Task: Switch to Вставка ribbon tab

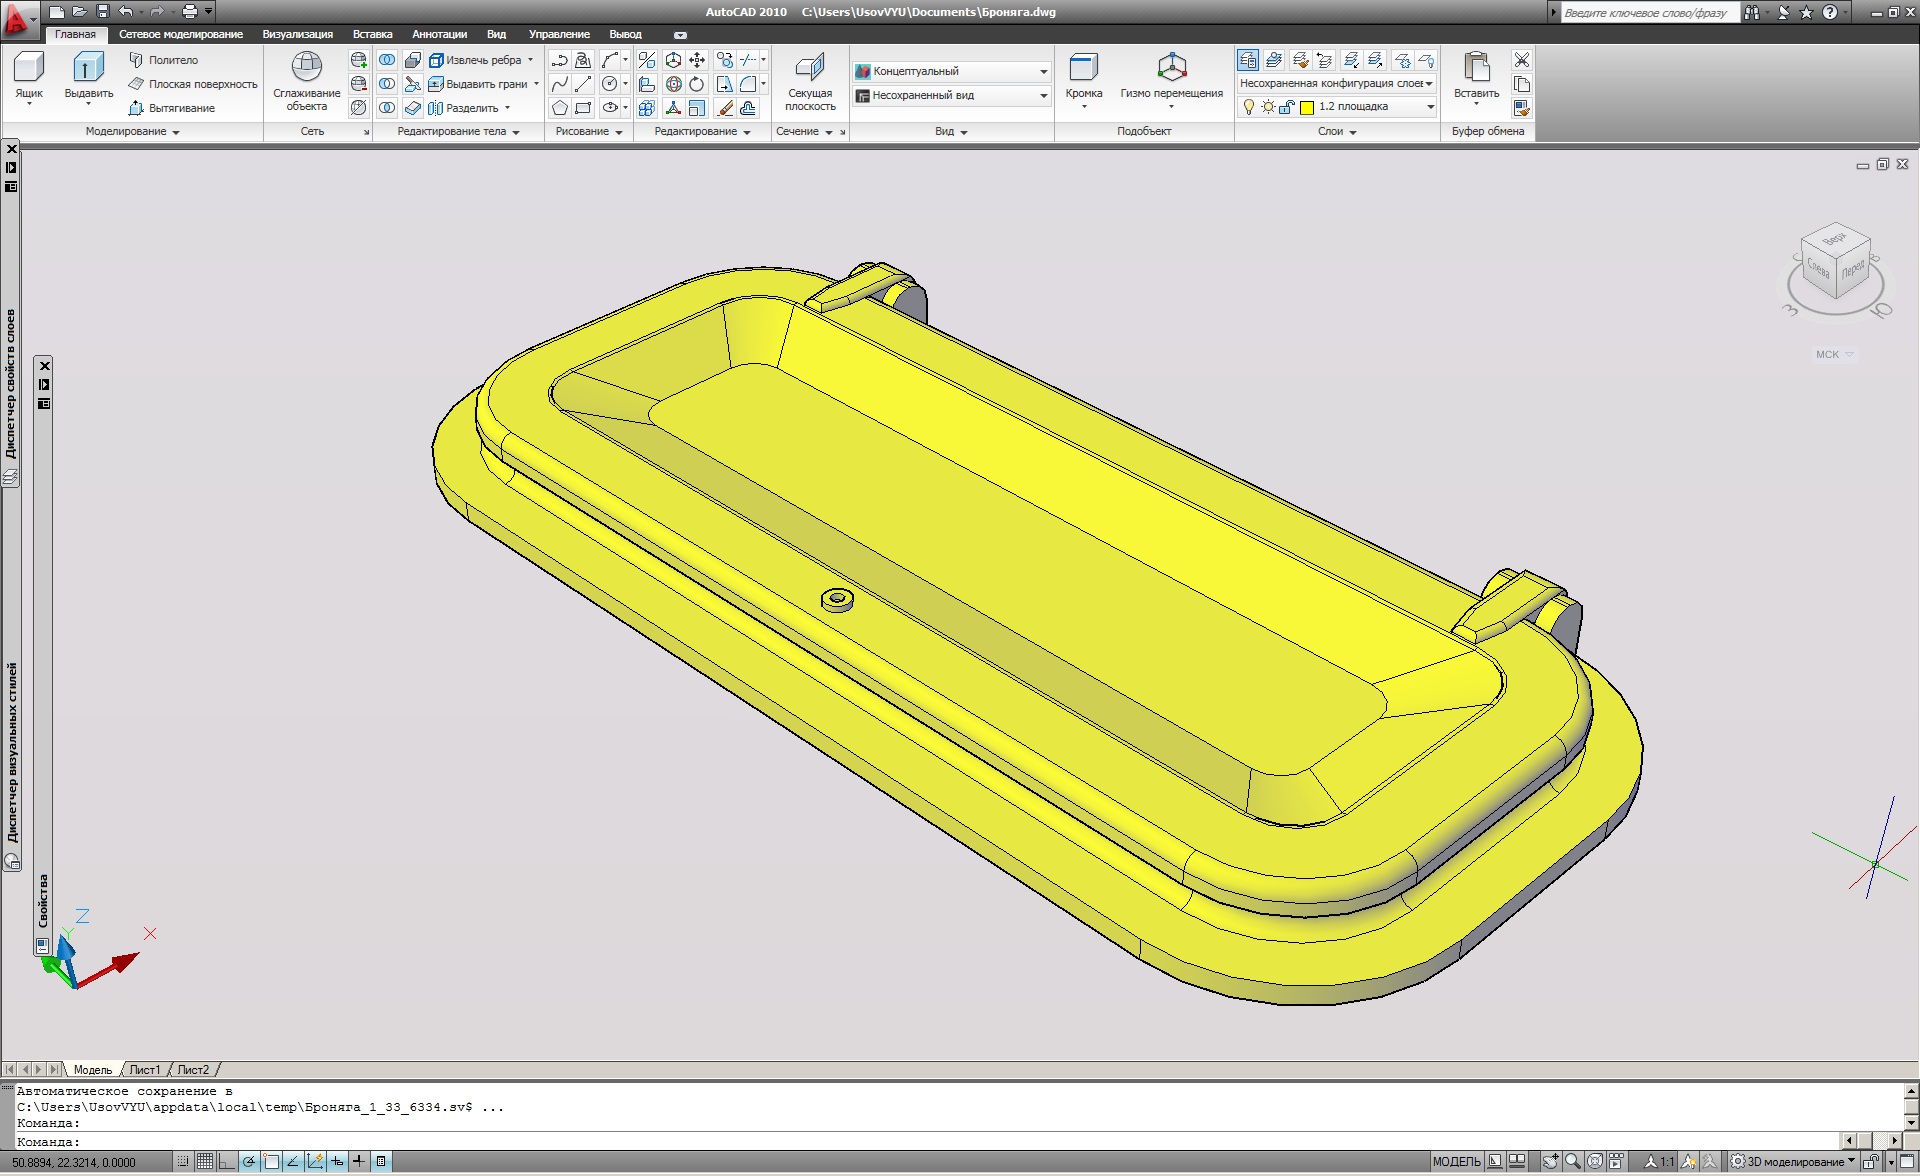Action: 372,34
